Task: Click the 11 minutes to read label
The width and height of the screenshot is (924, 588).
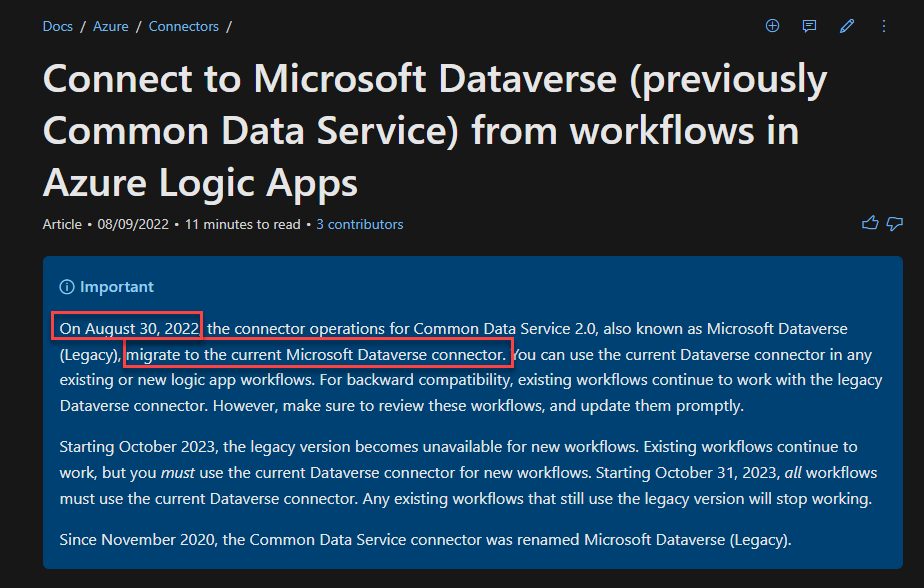Action: tap(243, 224)
